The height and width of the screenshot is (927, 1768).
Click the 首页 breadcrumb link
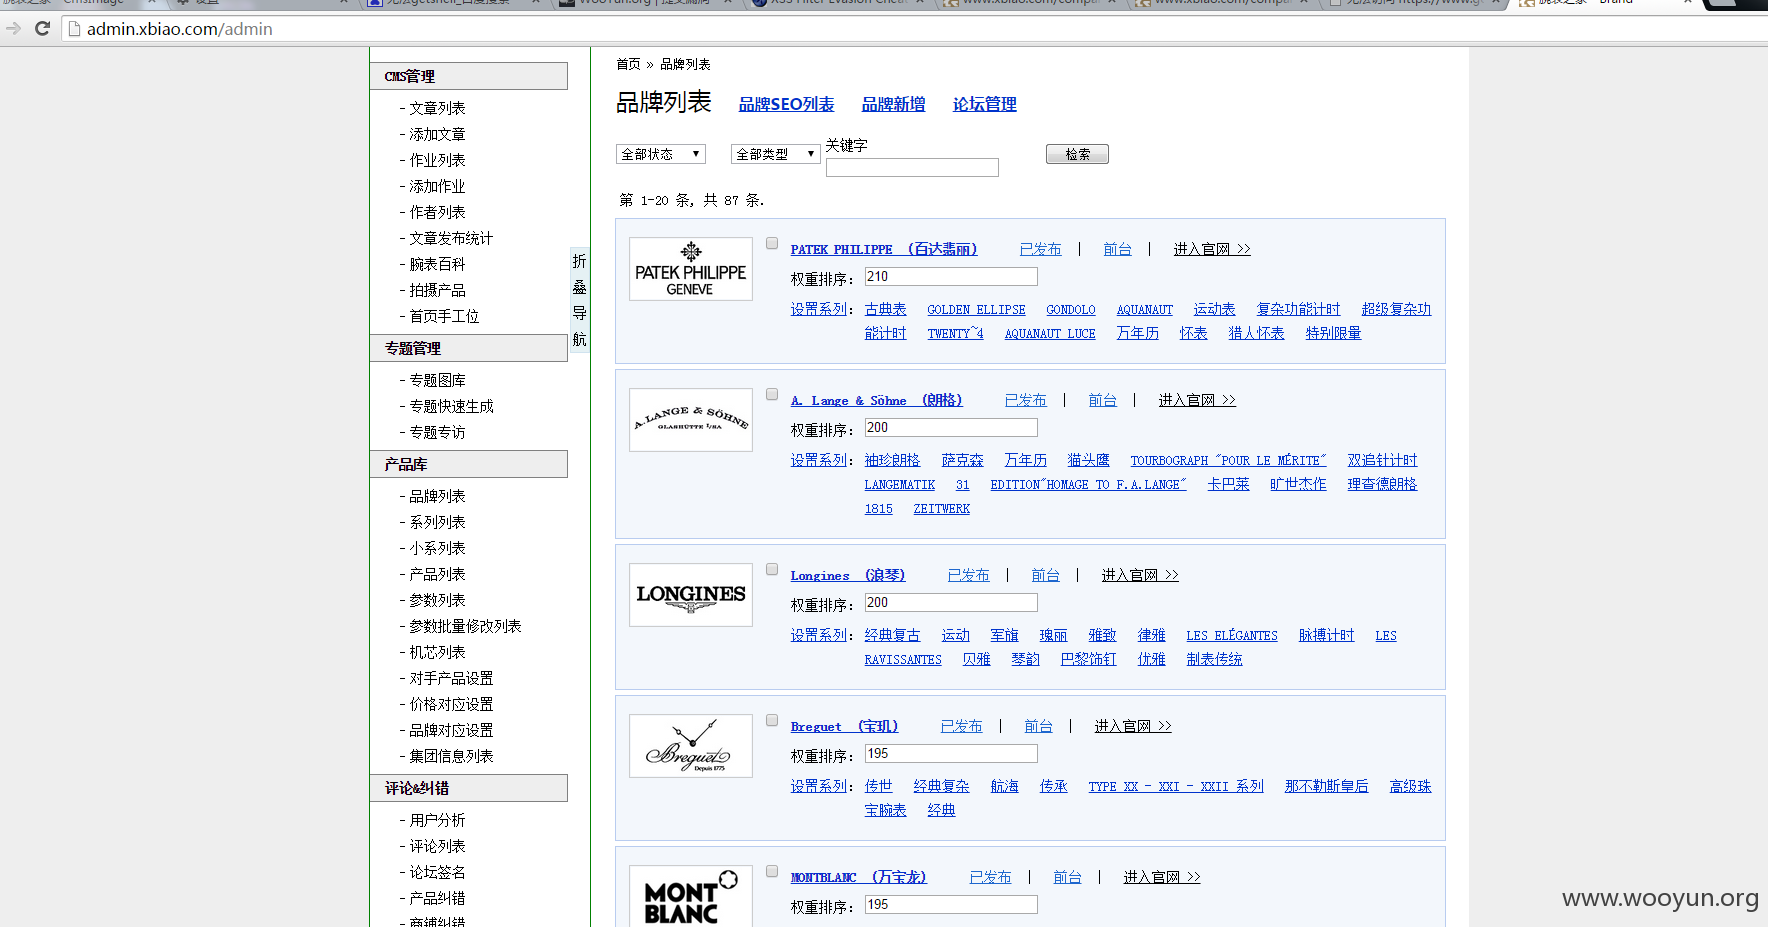(628, 64)
